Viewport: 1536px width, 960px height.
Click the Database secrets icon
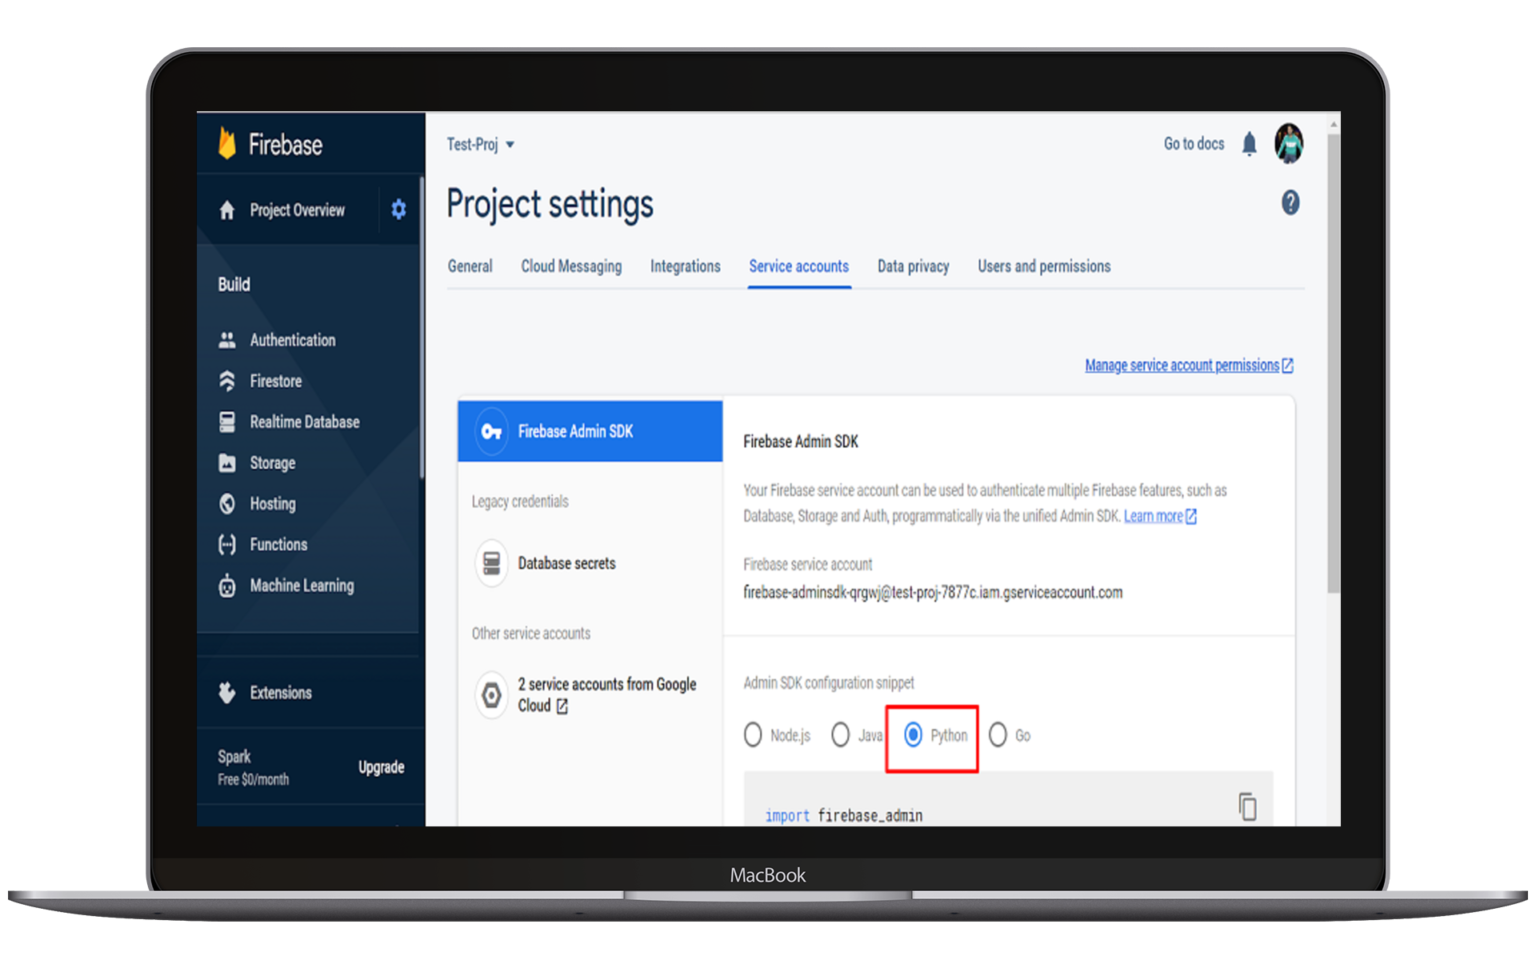point(491,563)
